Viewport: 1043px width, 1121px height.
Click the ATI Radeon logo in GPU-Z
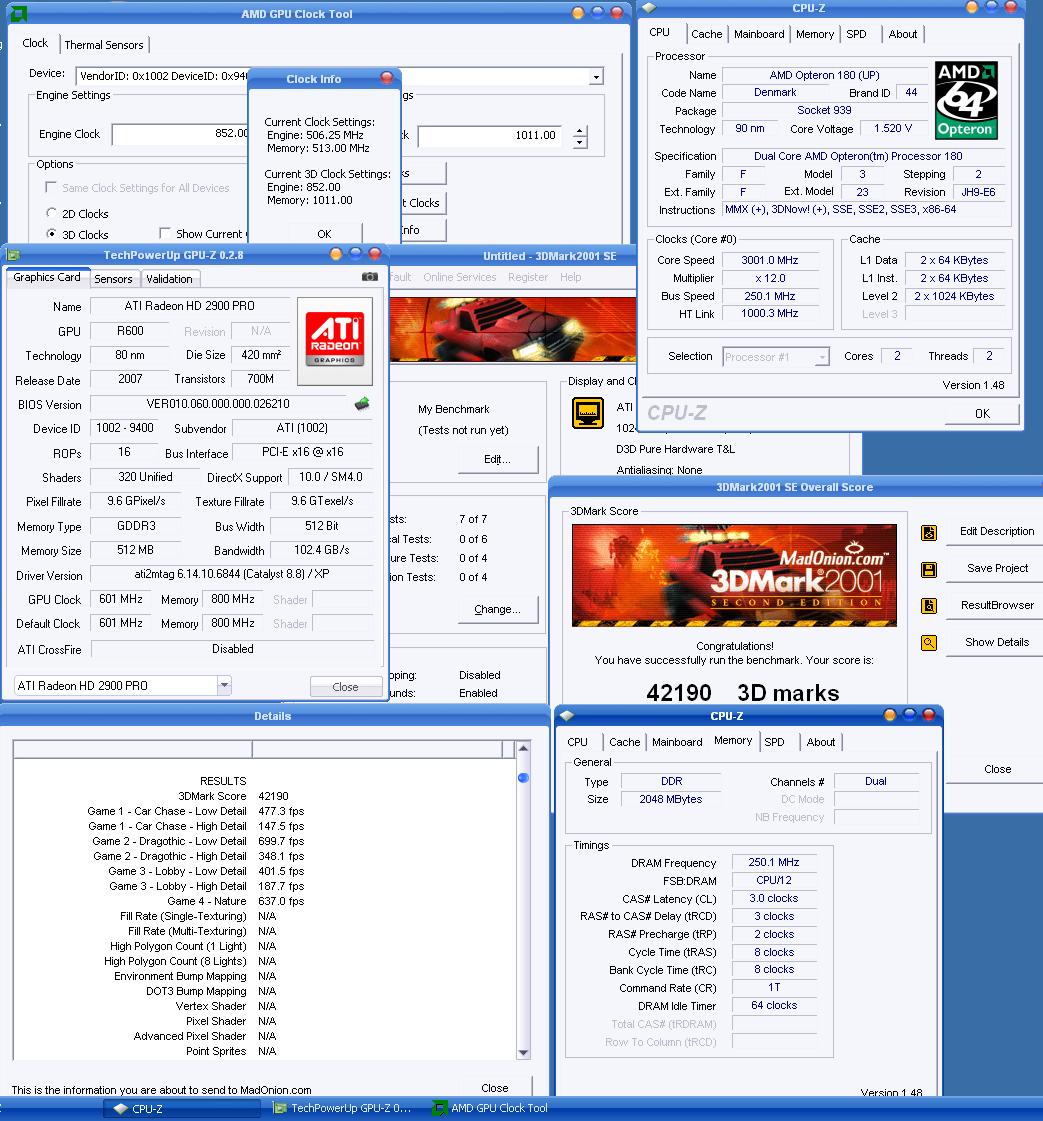tap(335, 341)
